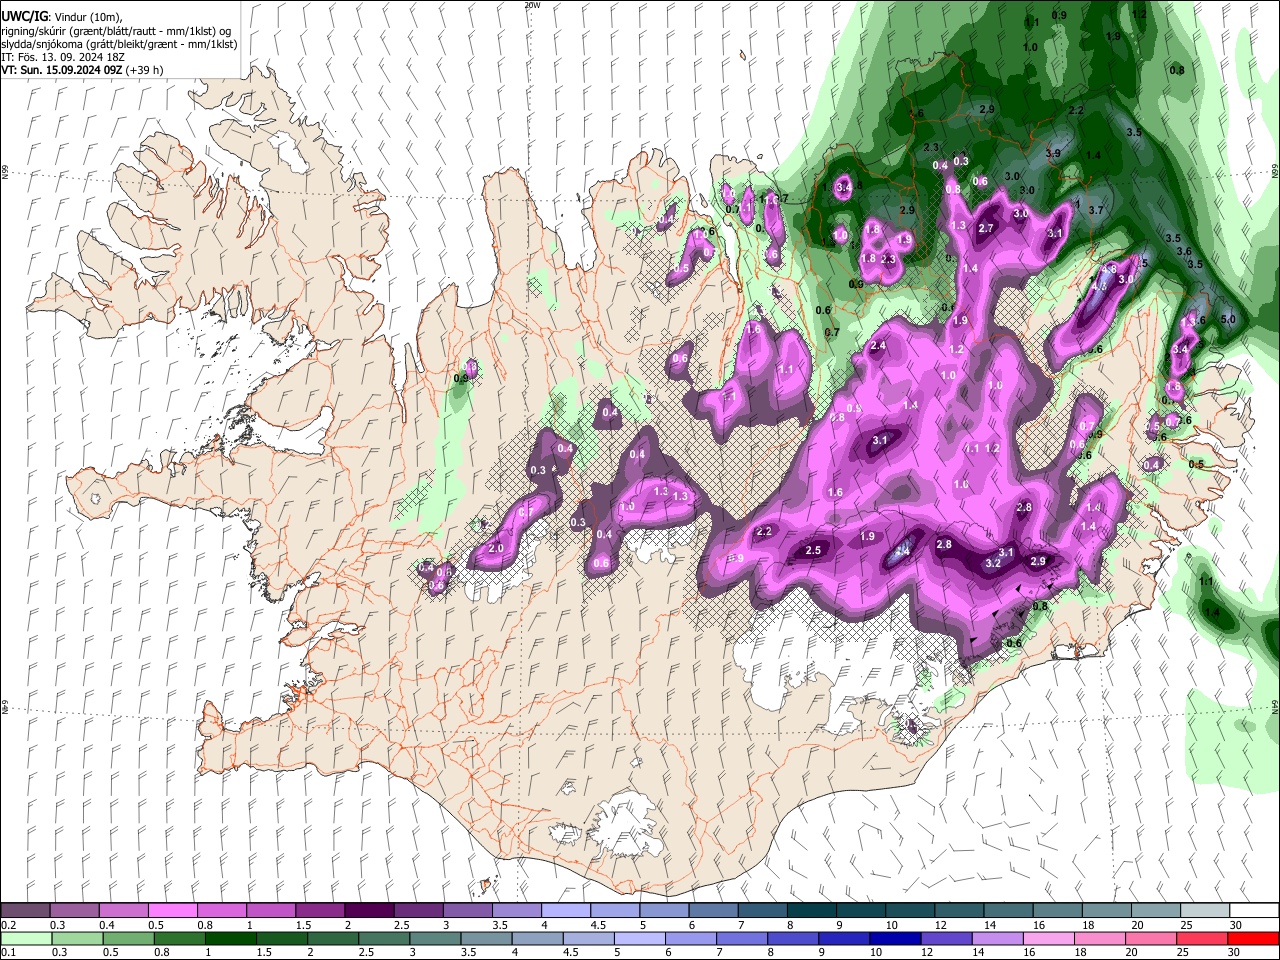Click the UWC/IG title text
The height and width of the screenshot is (960, 1280).
[24, 17]
